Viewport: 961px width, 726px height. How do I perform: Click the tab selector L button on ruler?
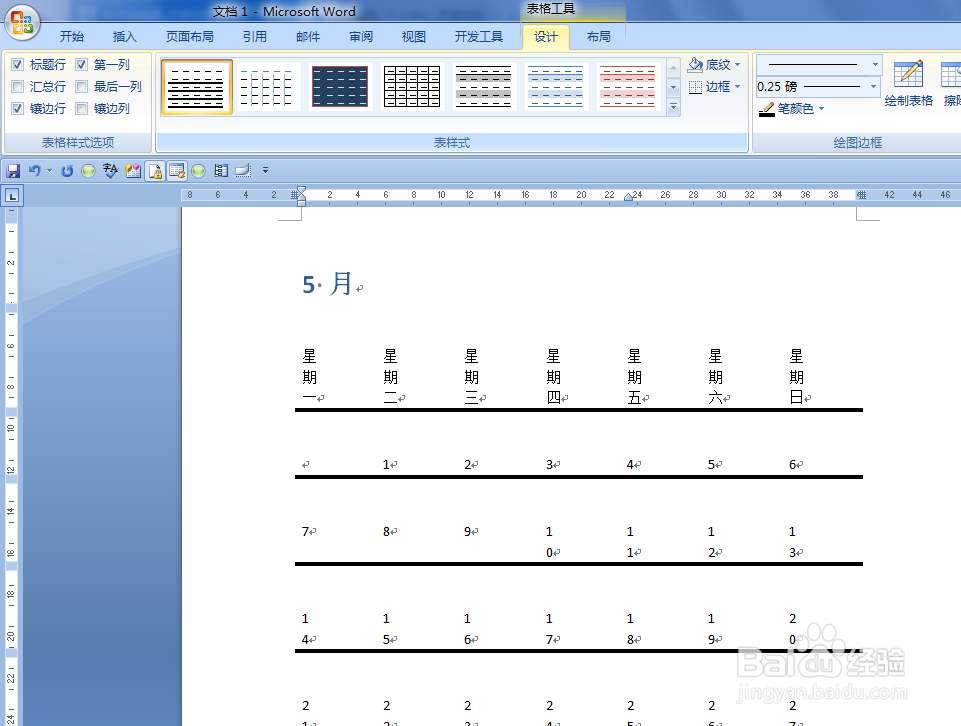click(x=12, y=196)
